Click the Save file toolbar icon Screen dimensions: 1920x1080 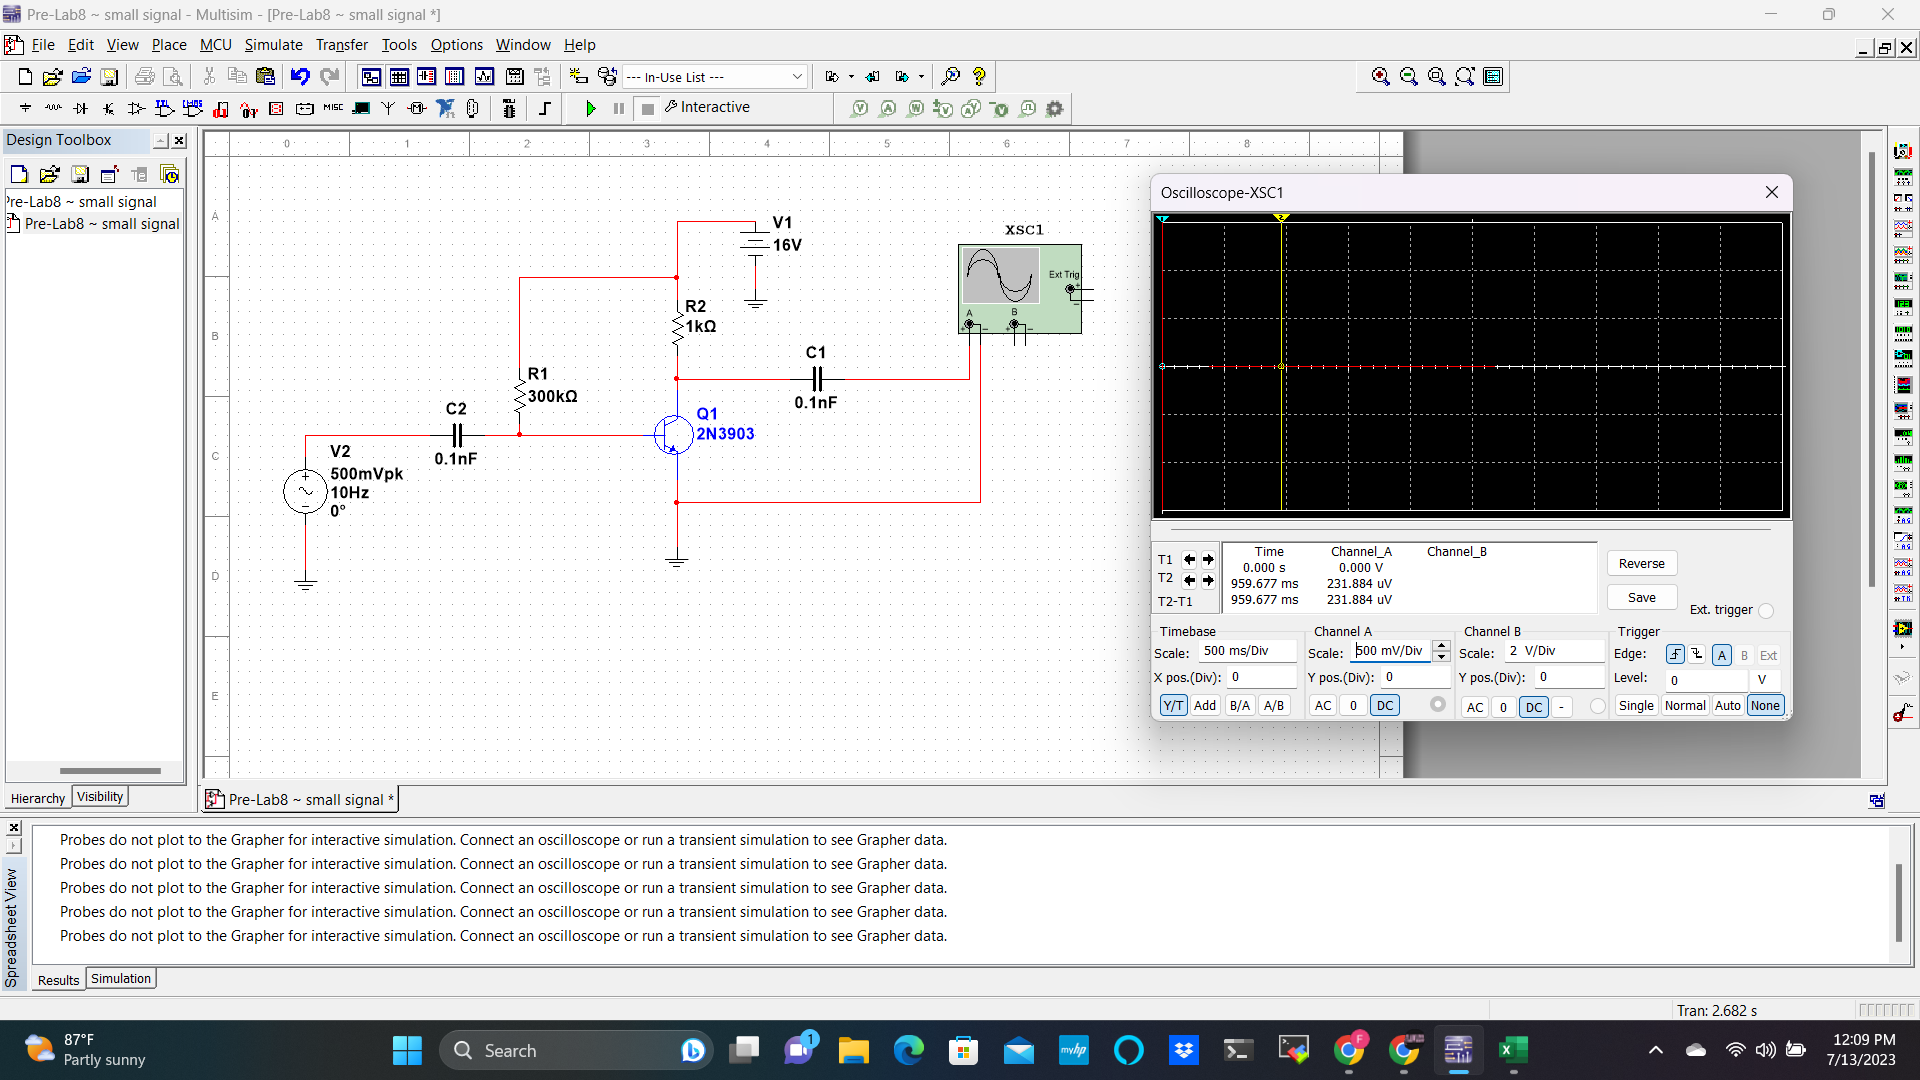click(x=110, y=76)
